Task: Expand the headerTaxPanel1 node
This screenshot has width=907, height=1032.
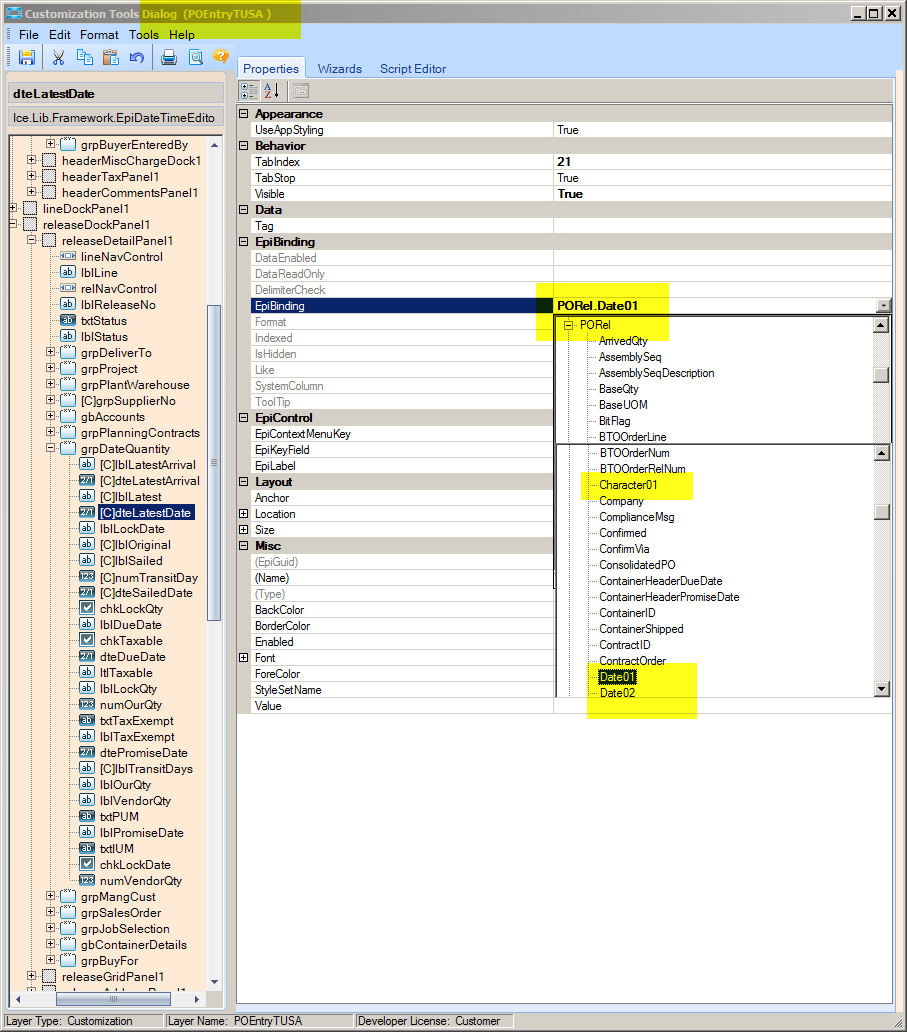Action: coord(32,176)
